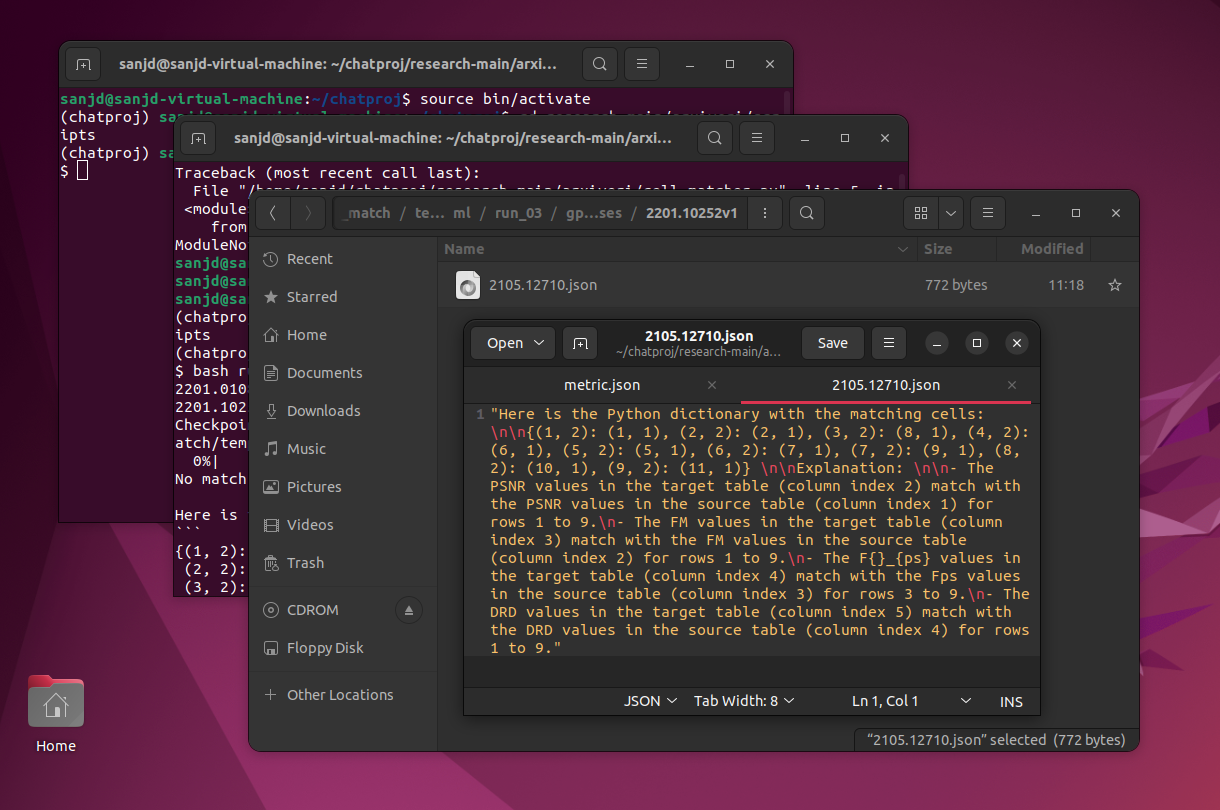Close the metric.json tab

[712, 385]
